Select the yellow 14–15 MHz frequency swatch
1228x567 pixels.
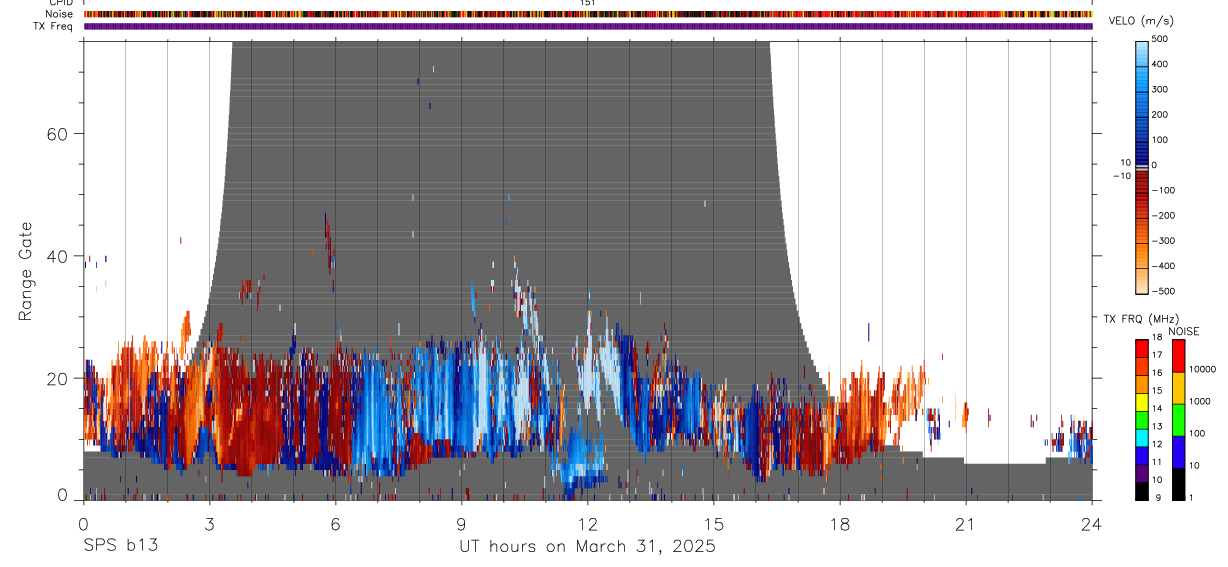pos(1142,401)
